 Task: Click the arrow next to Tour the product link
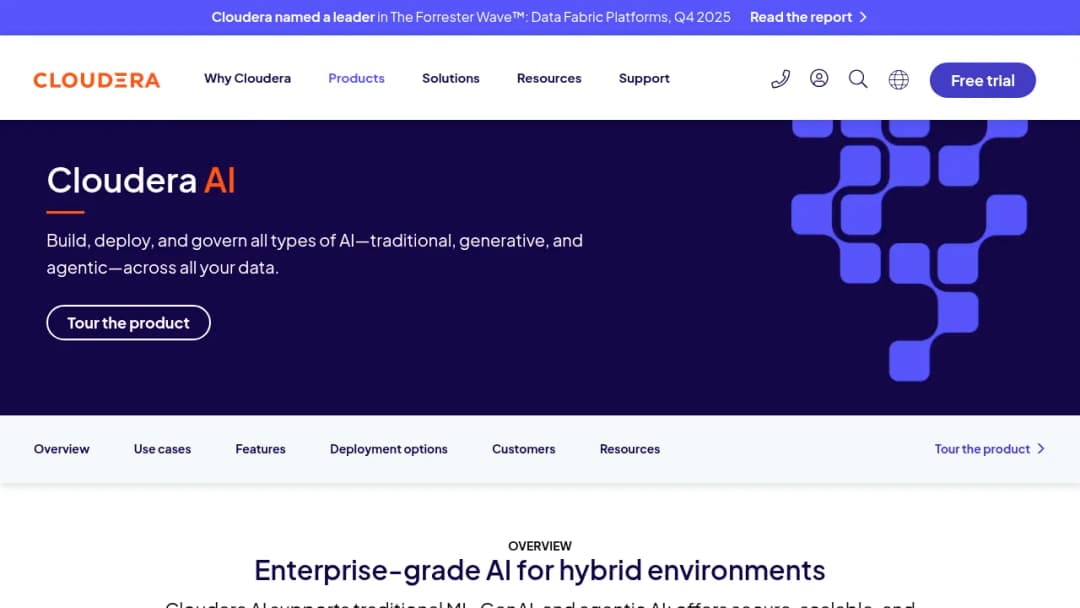pos(1041,449)
